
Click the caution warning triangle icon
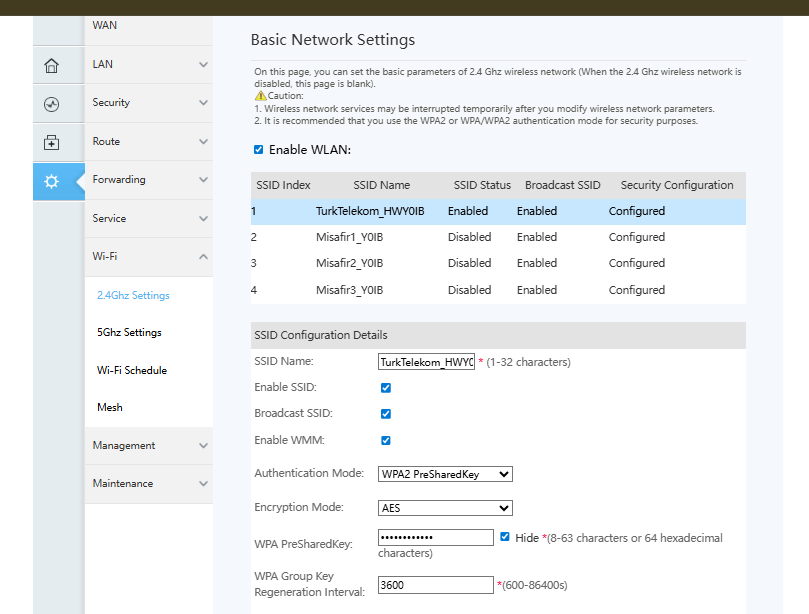click(261, 95)
